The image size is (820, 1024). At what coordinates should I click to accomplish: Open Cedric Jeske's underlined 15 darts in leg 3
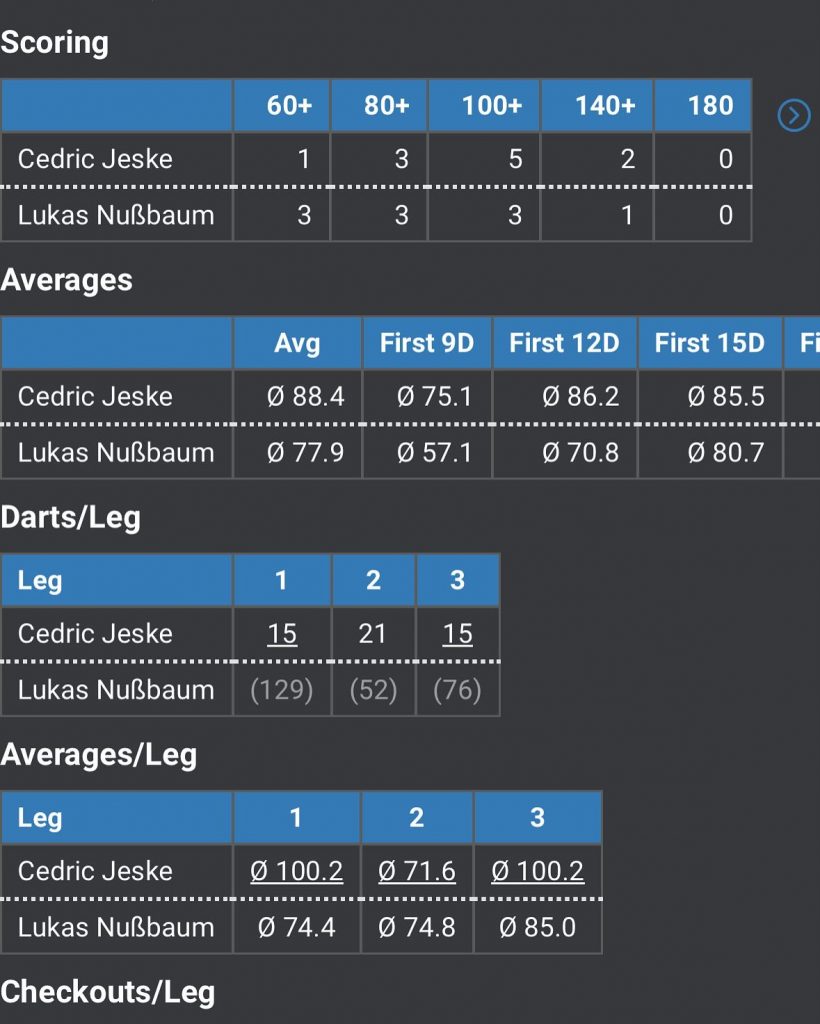tap(457, 634)
